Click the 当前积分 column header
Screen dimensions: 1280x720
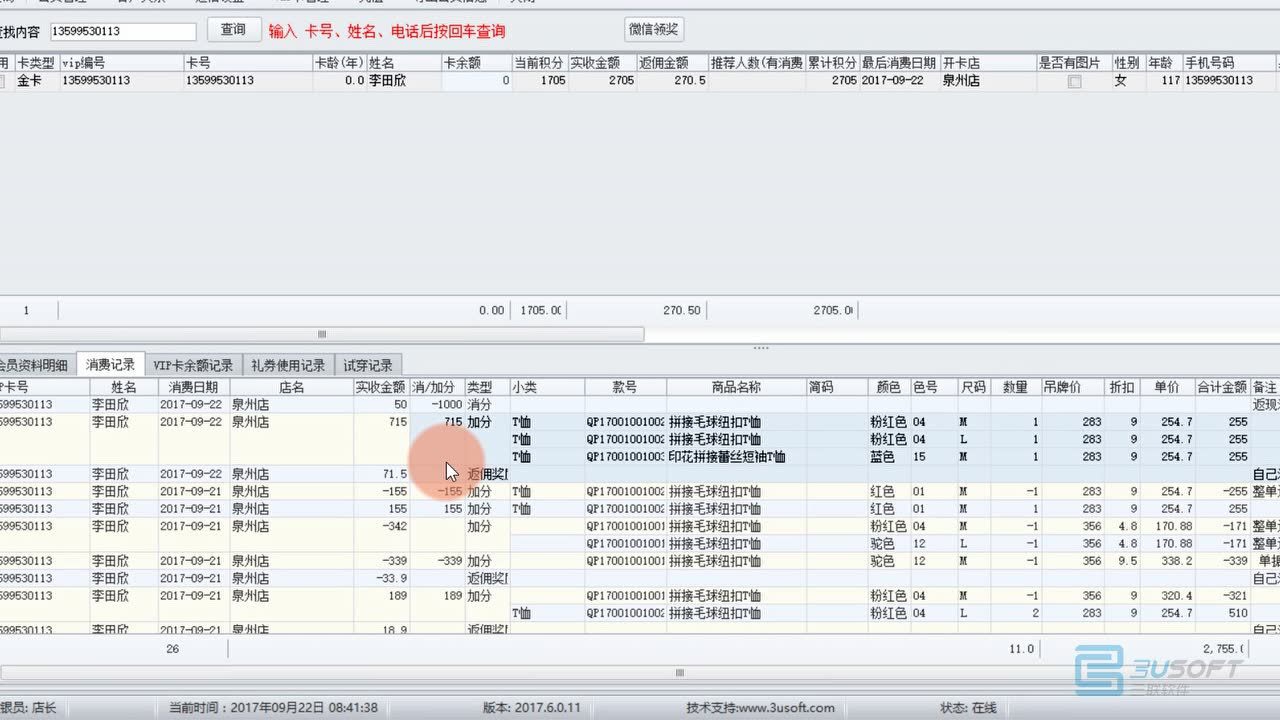tap(539, 63)
